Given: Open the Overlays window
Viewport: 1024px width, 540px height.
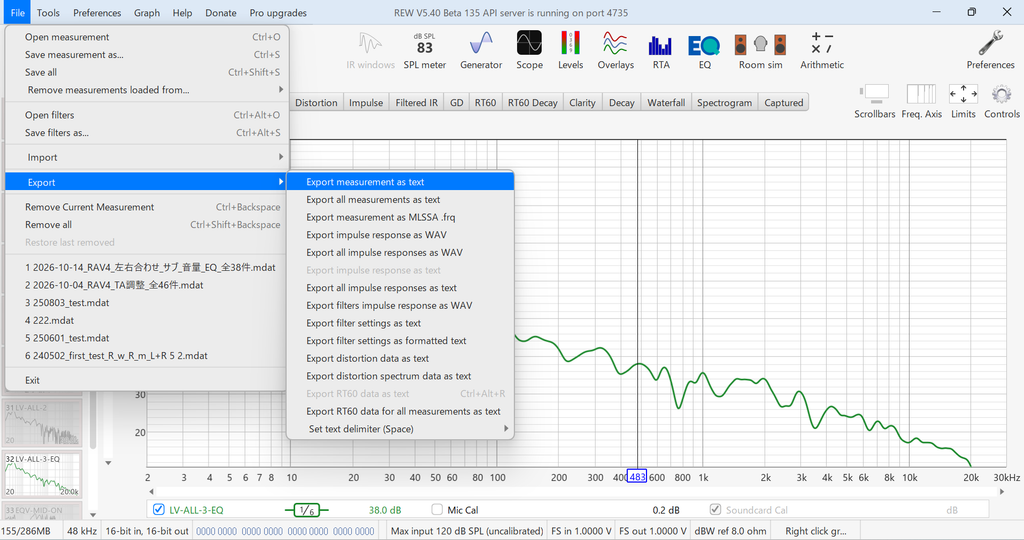Looking at the screenshot, I should click(x=615, y=51).
